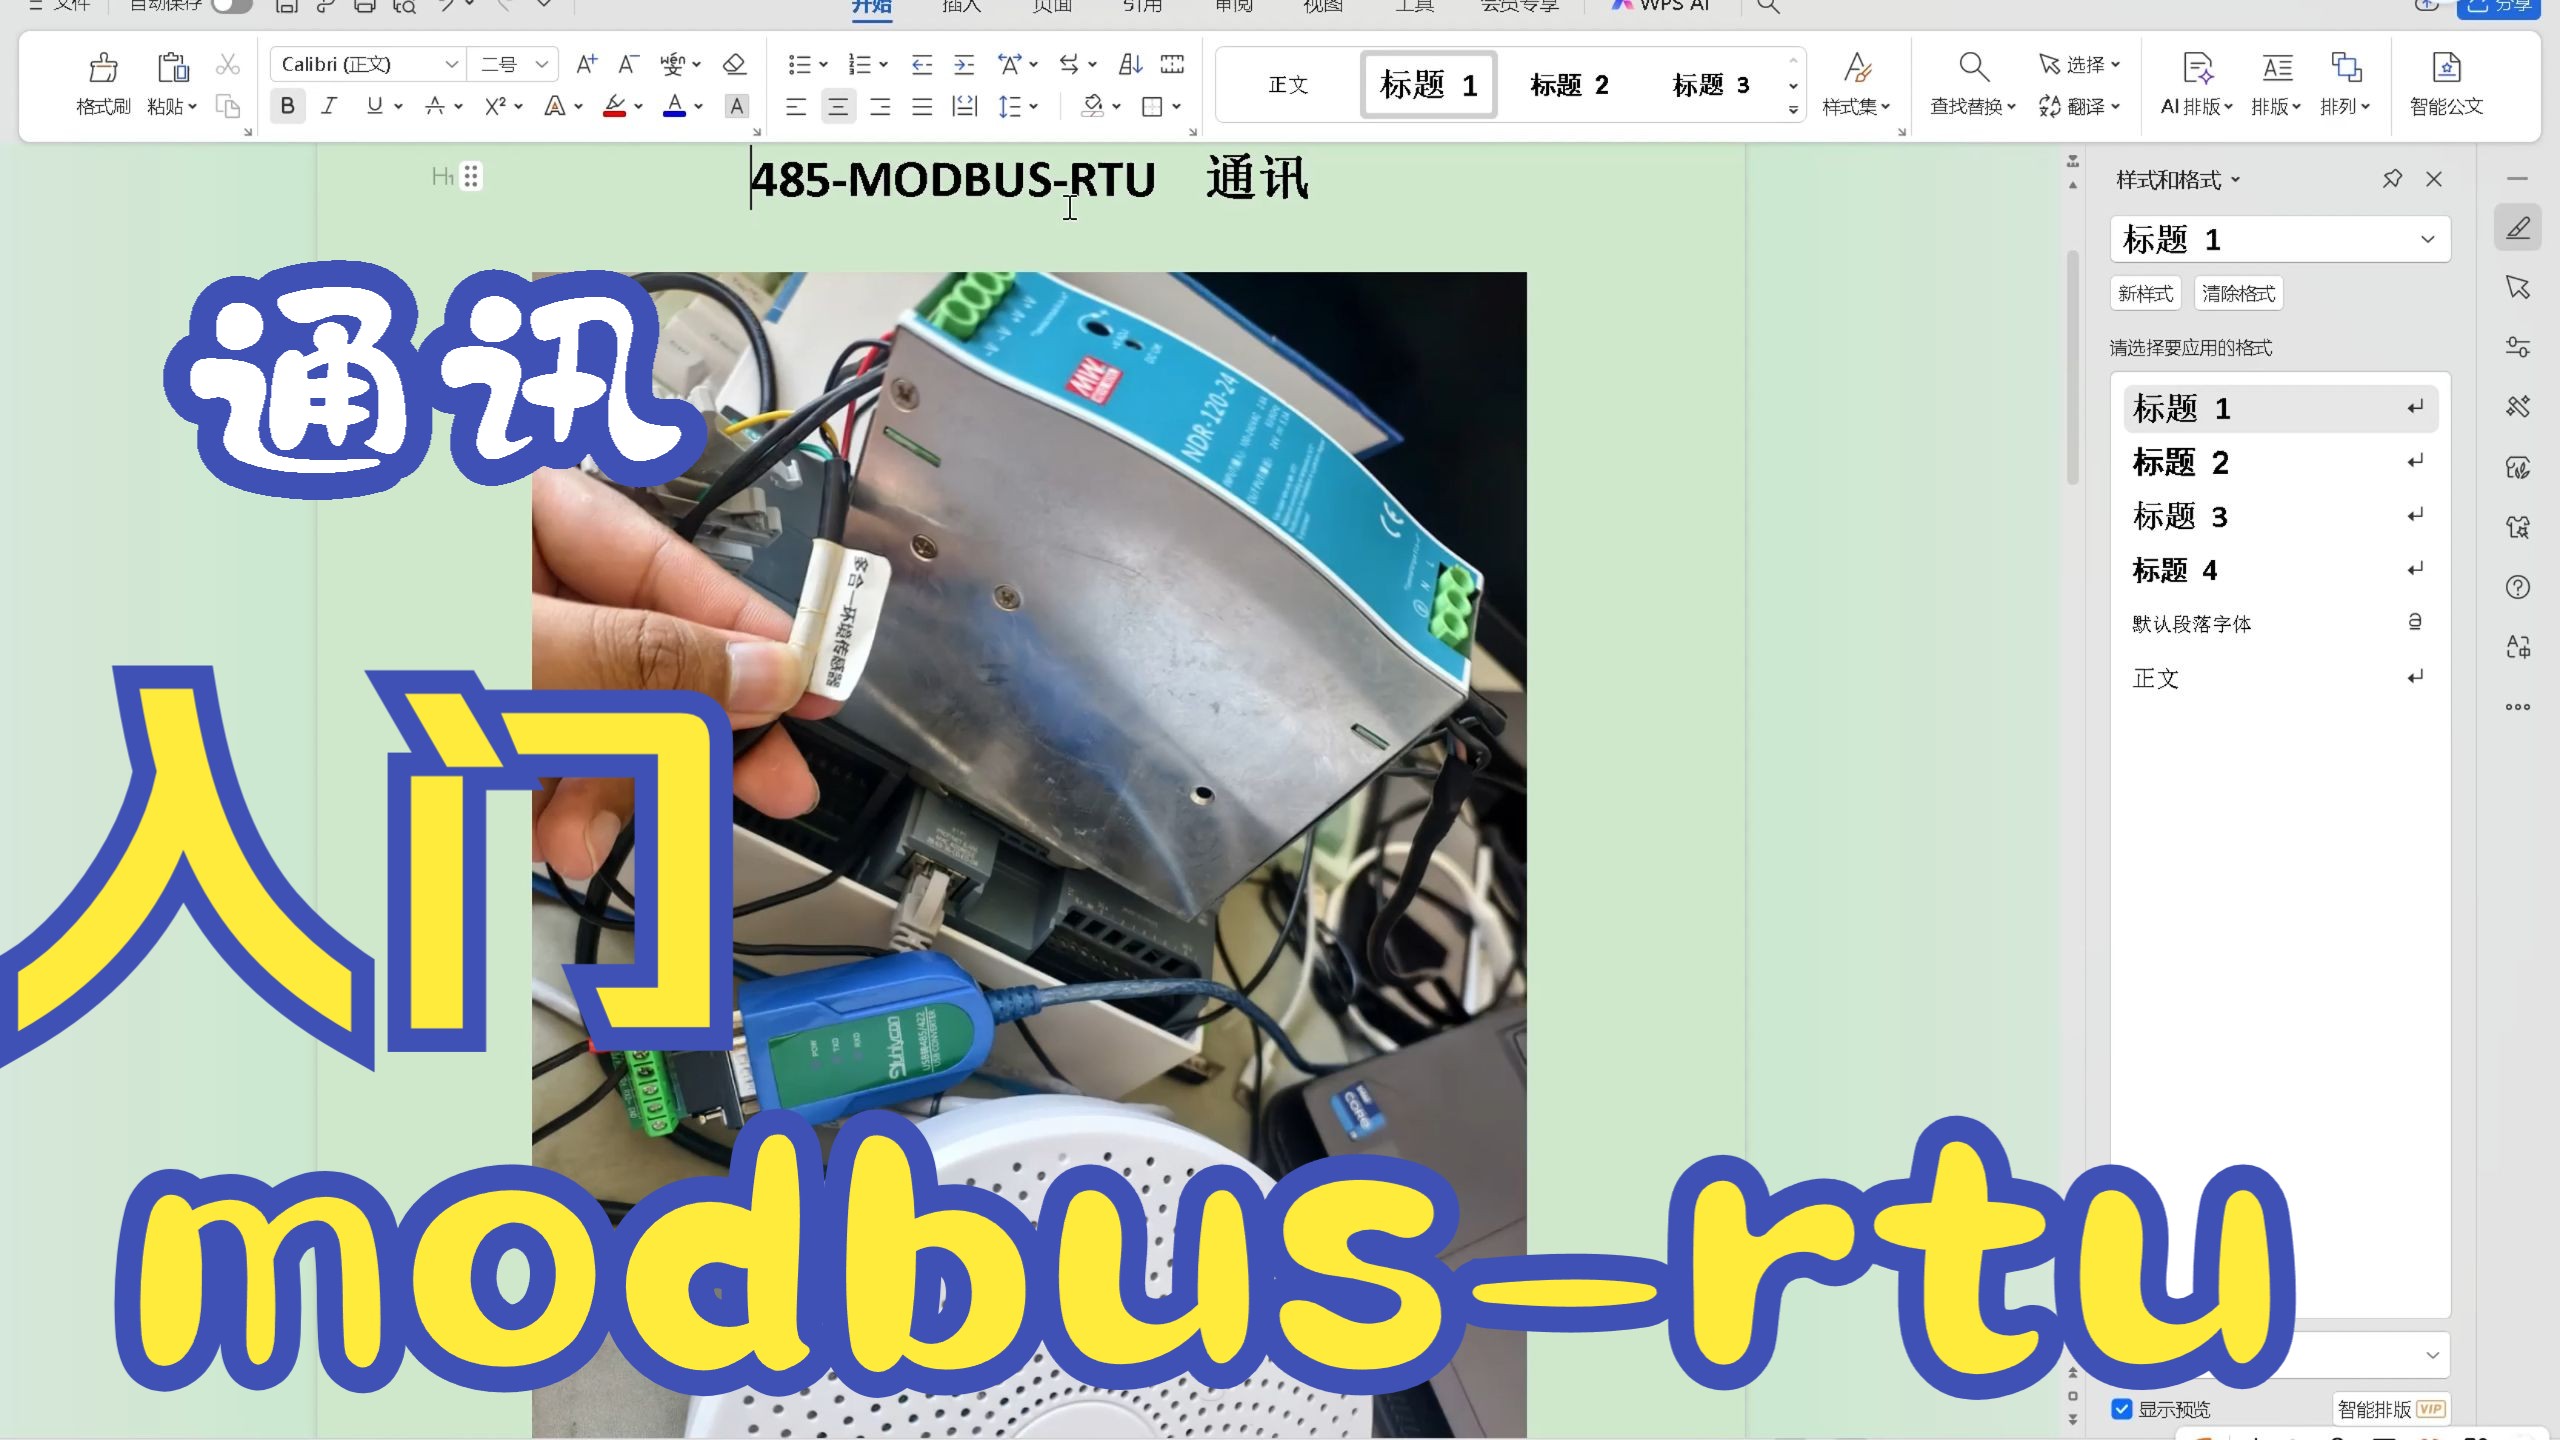Click the sort A-Z icon
2560x1440 pixels.
(x=1131, y=65)
